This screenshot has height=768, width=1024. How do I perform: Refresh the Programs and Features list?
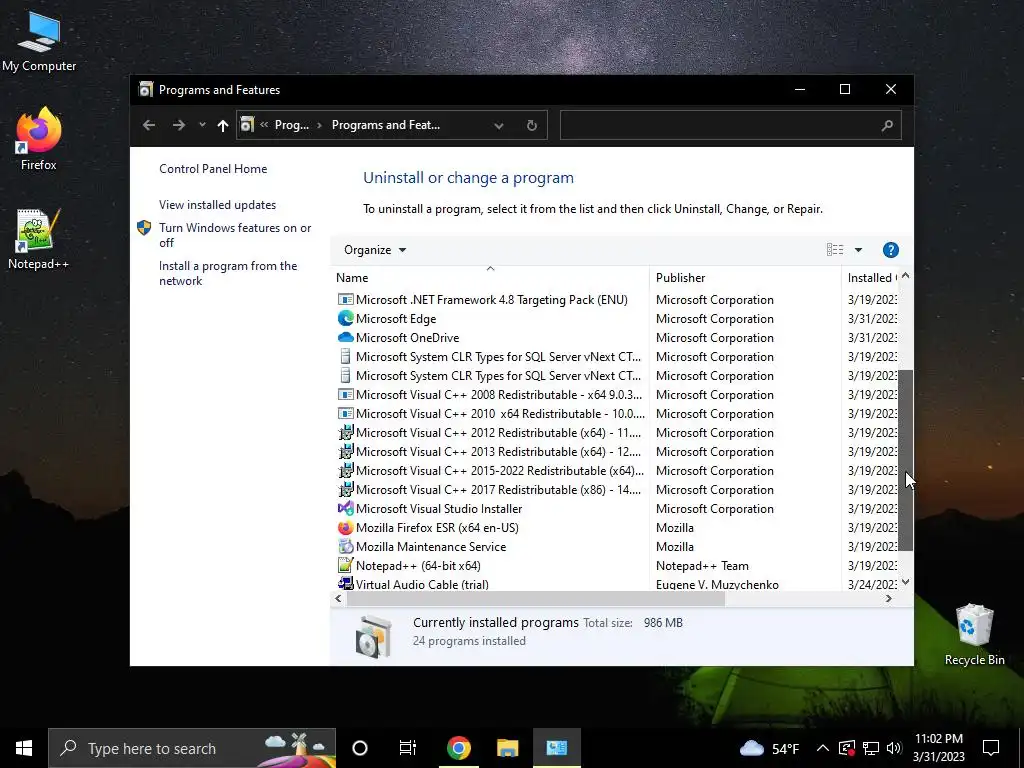532,125
